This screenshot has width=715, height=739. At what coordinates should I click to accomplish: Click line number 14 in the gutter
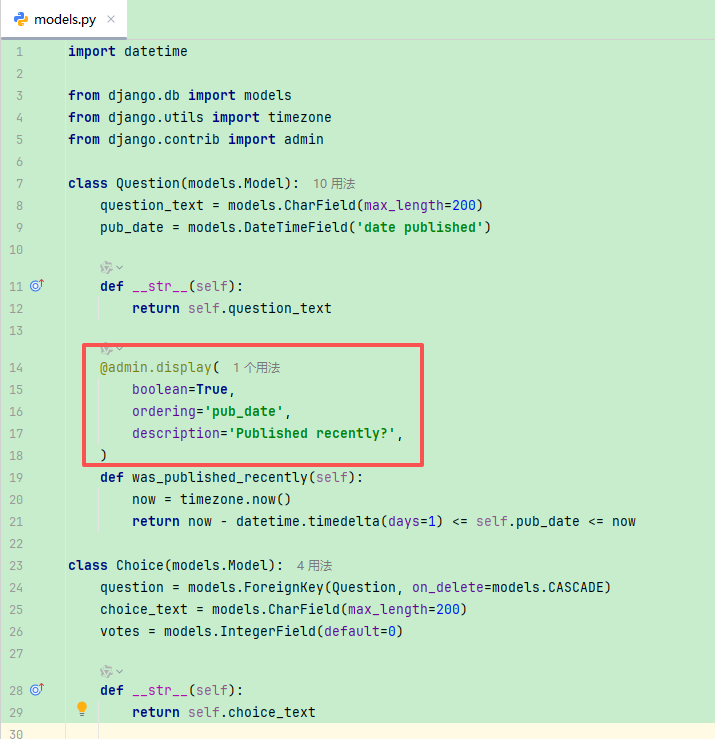(16, 368)
